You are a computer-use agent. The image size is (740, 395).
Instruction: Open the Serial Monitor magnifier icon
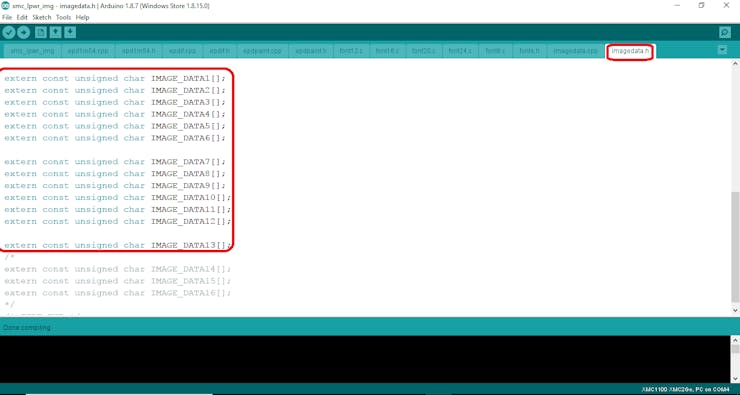(x=725, y=32)
